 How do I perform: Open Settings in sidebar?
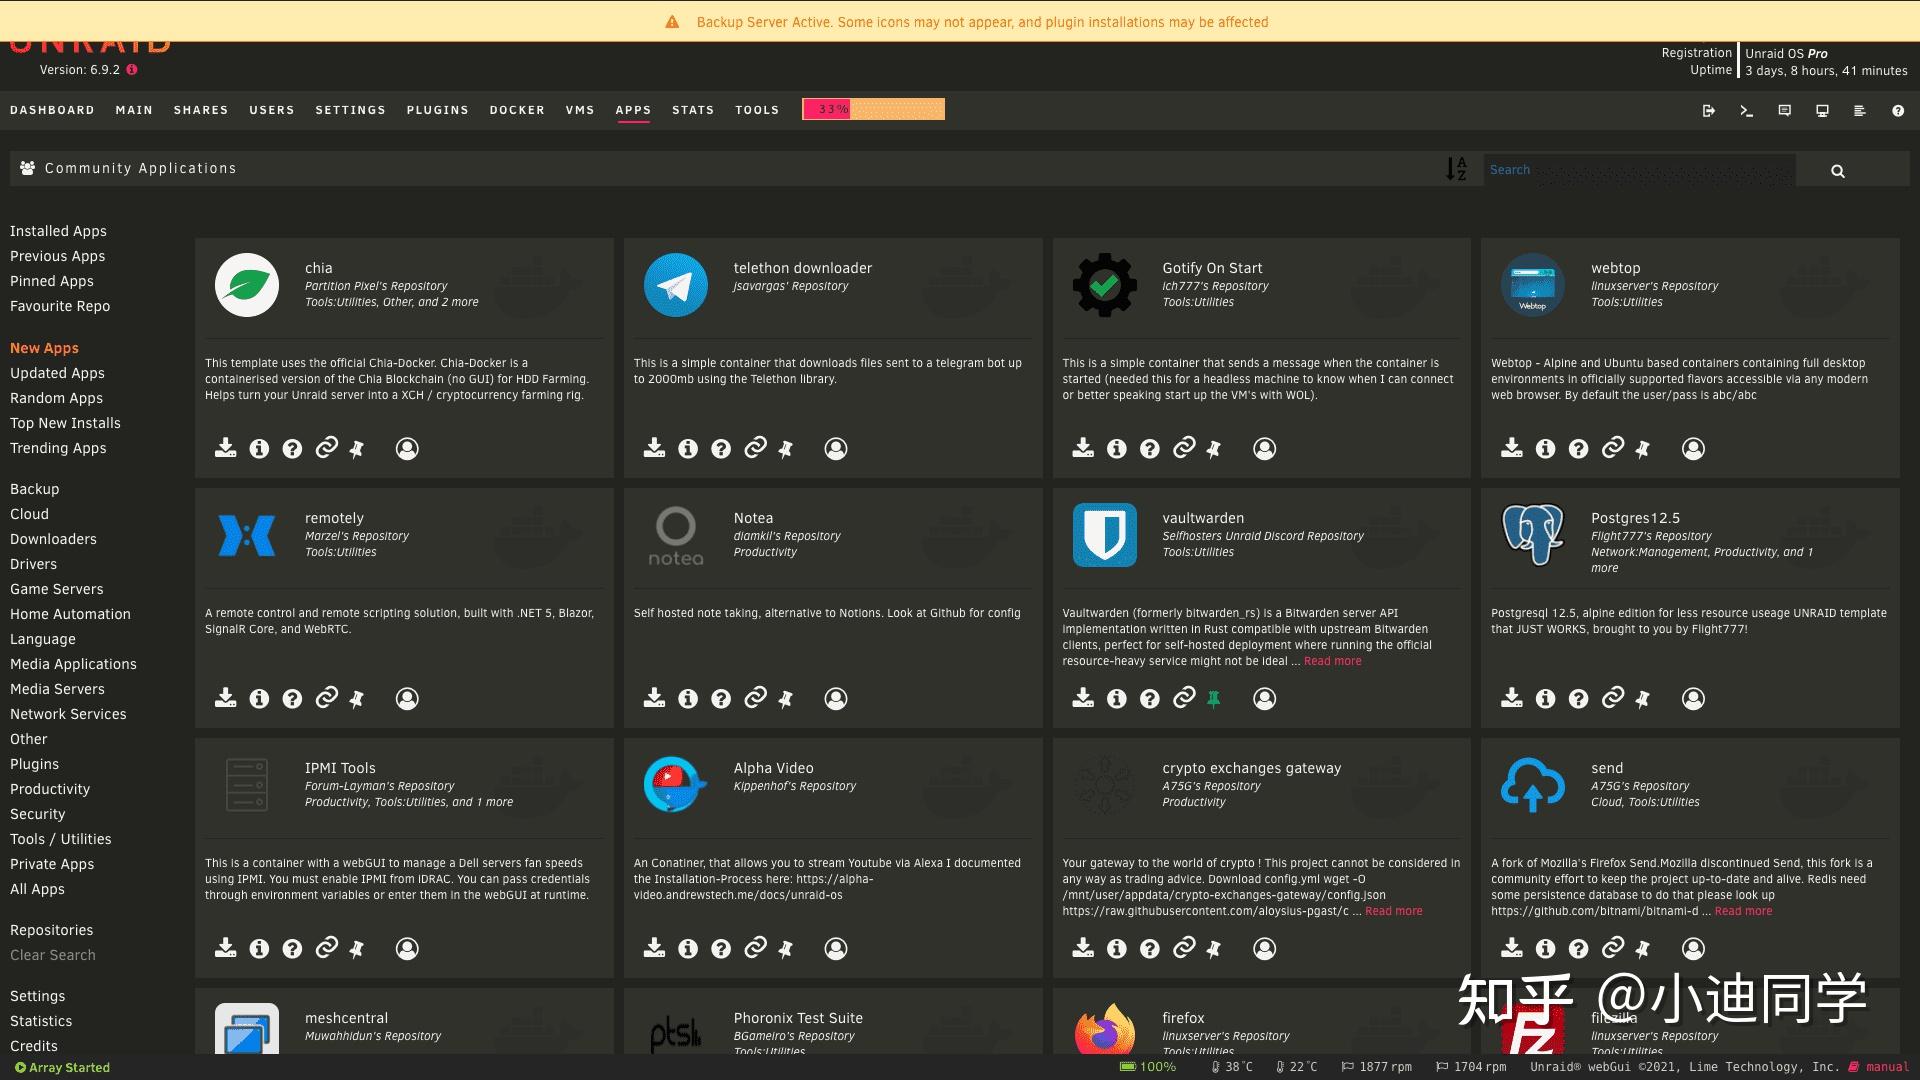pos(37,996)
